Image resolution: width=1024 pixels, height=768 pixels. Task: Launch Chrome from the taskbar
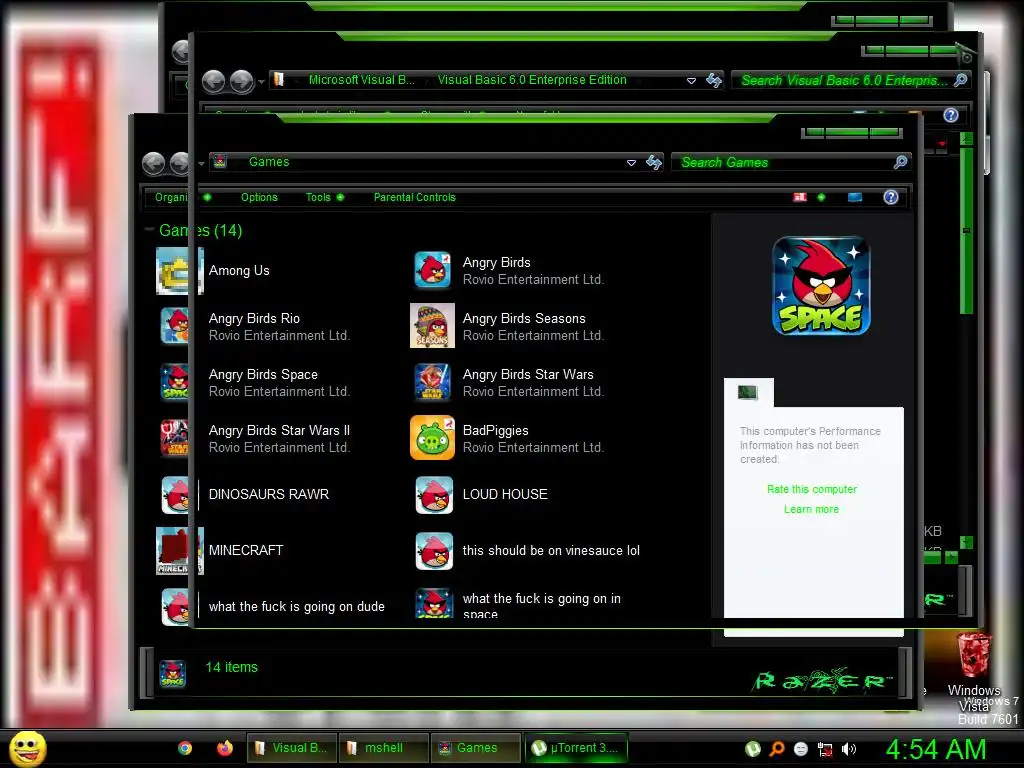[x=185, y=748]
